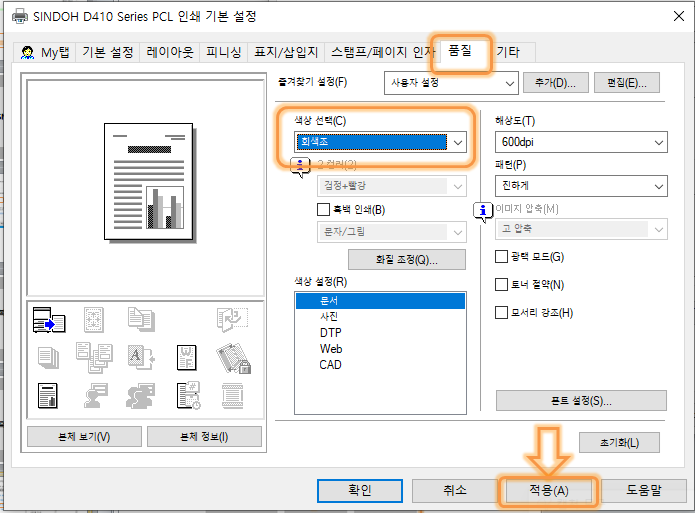
Task: Click the printer icon in title bar
Action: pyautogui.click(x=20, y=16)
